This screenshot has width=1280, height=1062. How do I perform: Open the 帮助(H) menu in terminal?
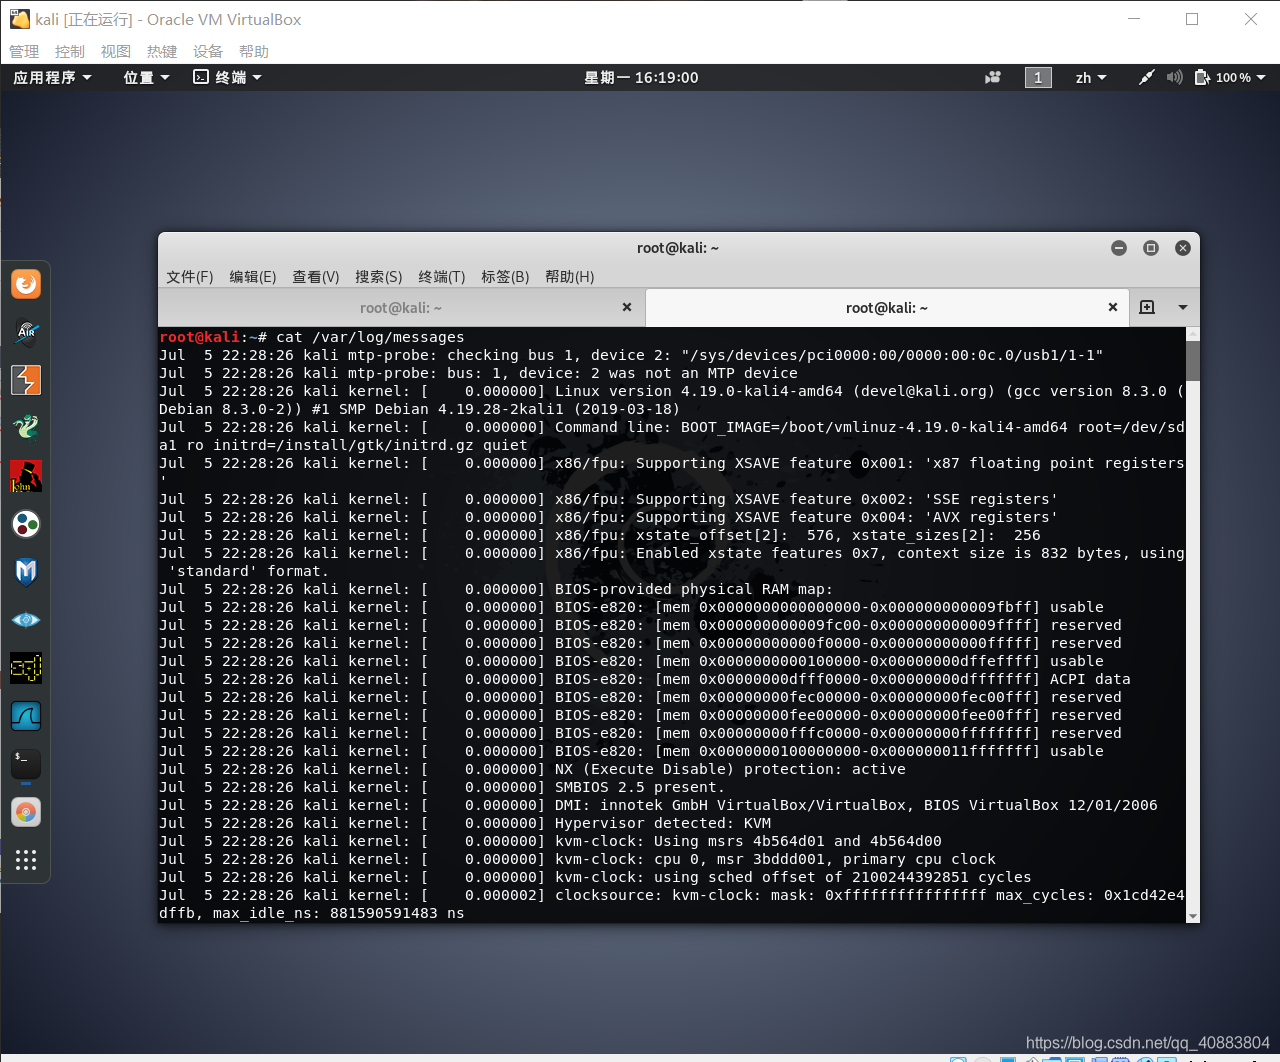click(570, 277)
